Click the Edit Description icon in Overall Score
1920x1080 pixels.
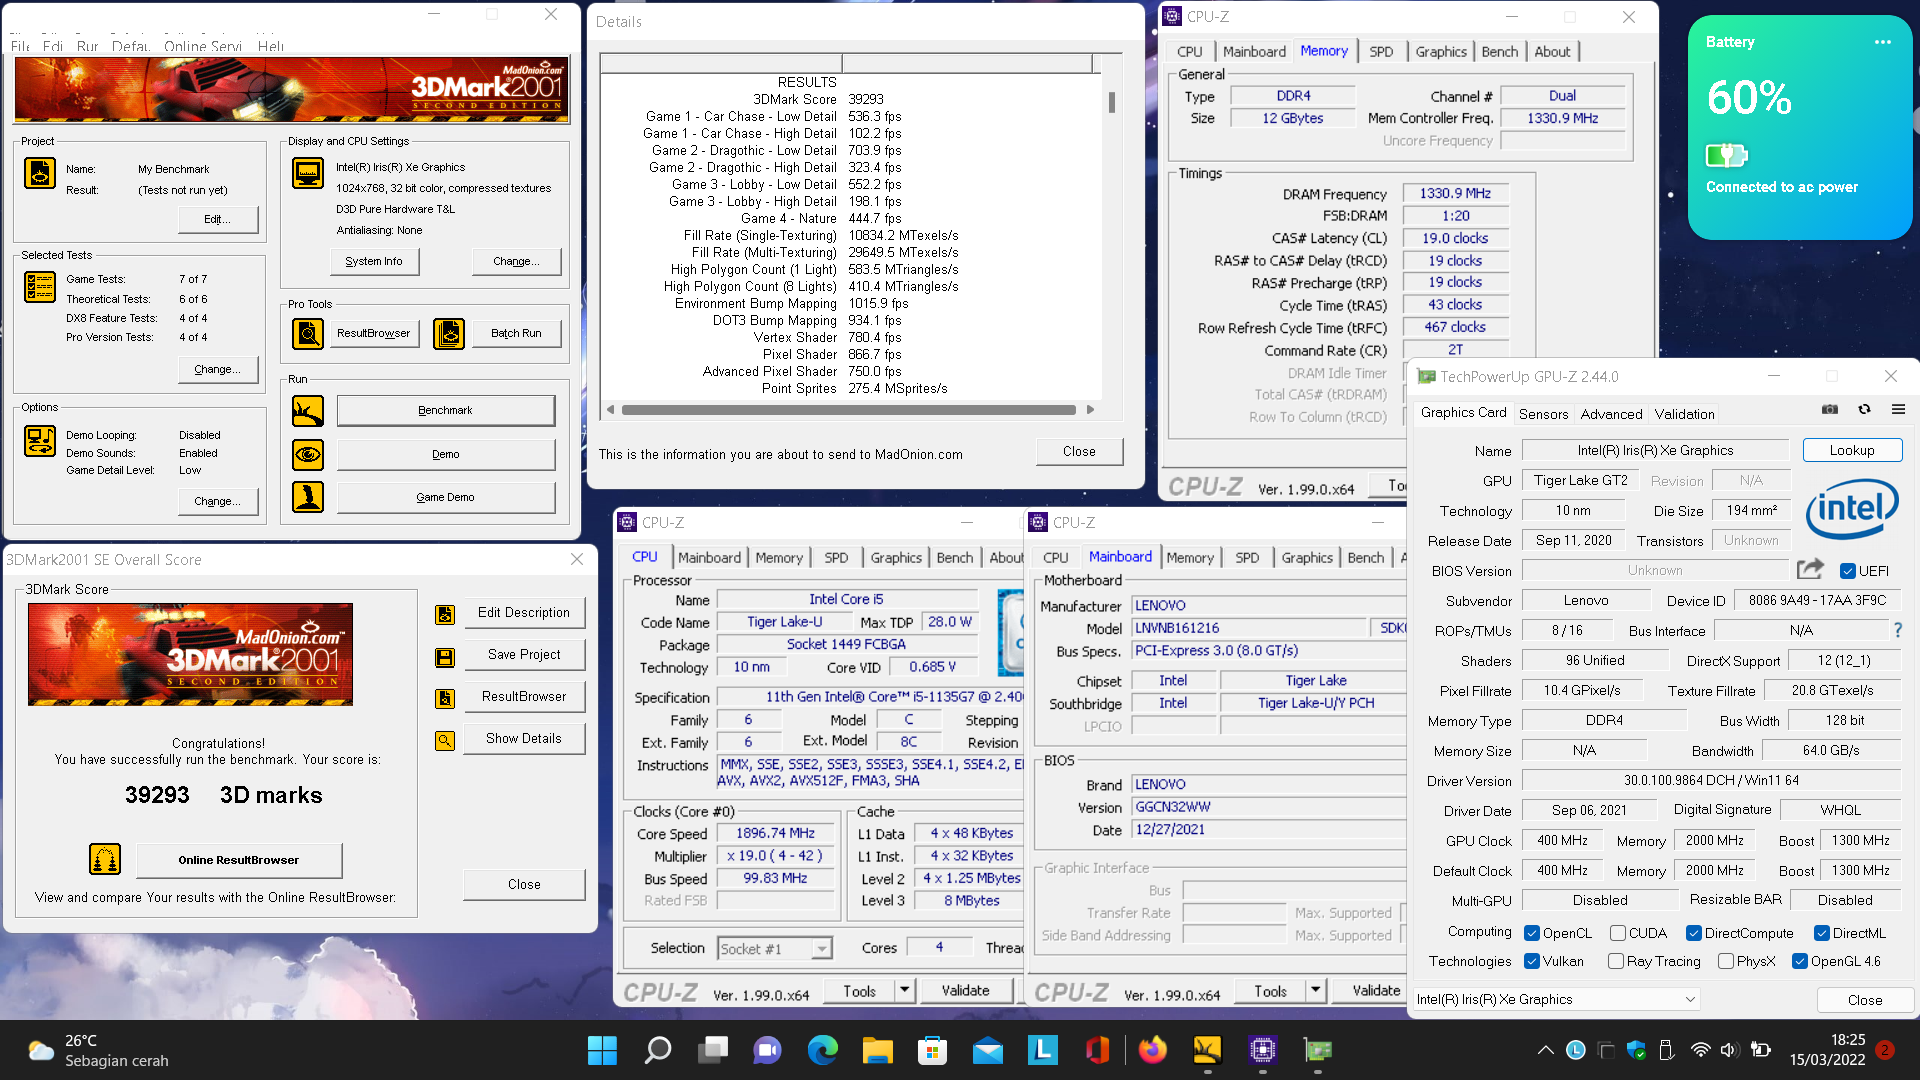coord(445,614)
